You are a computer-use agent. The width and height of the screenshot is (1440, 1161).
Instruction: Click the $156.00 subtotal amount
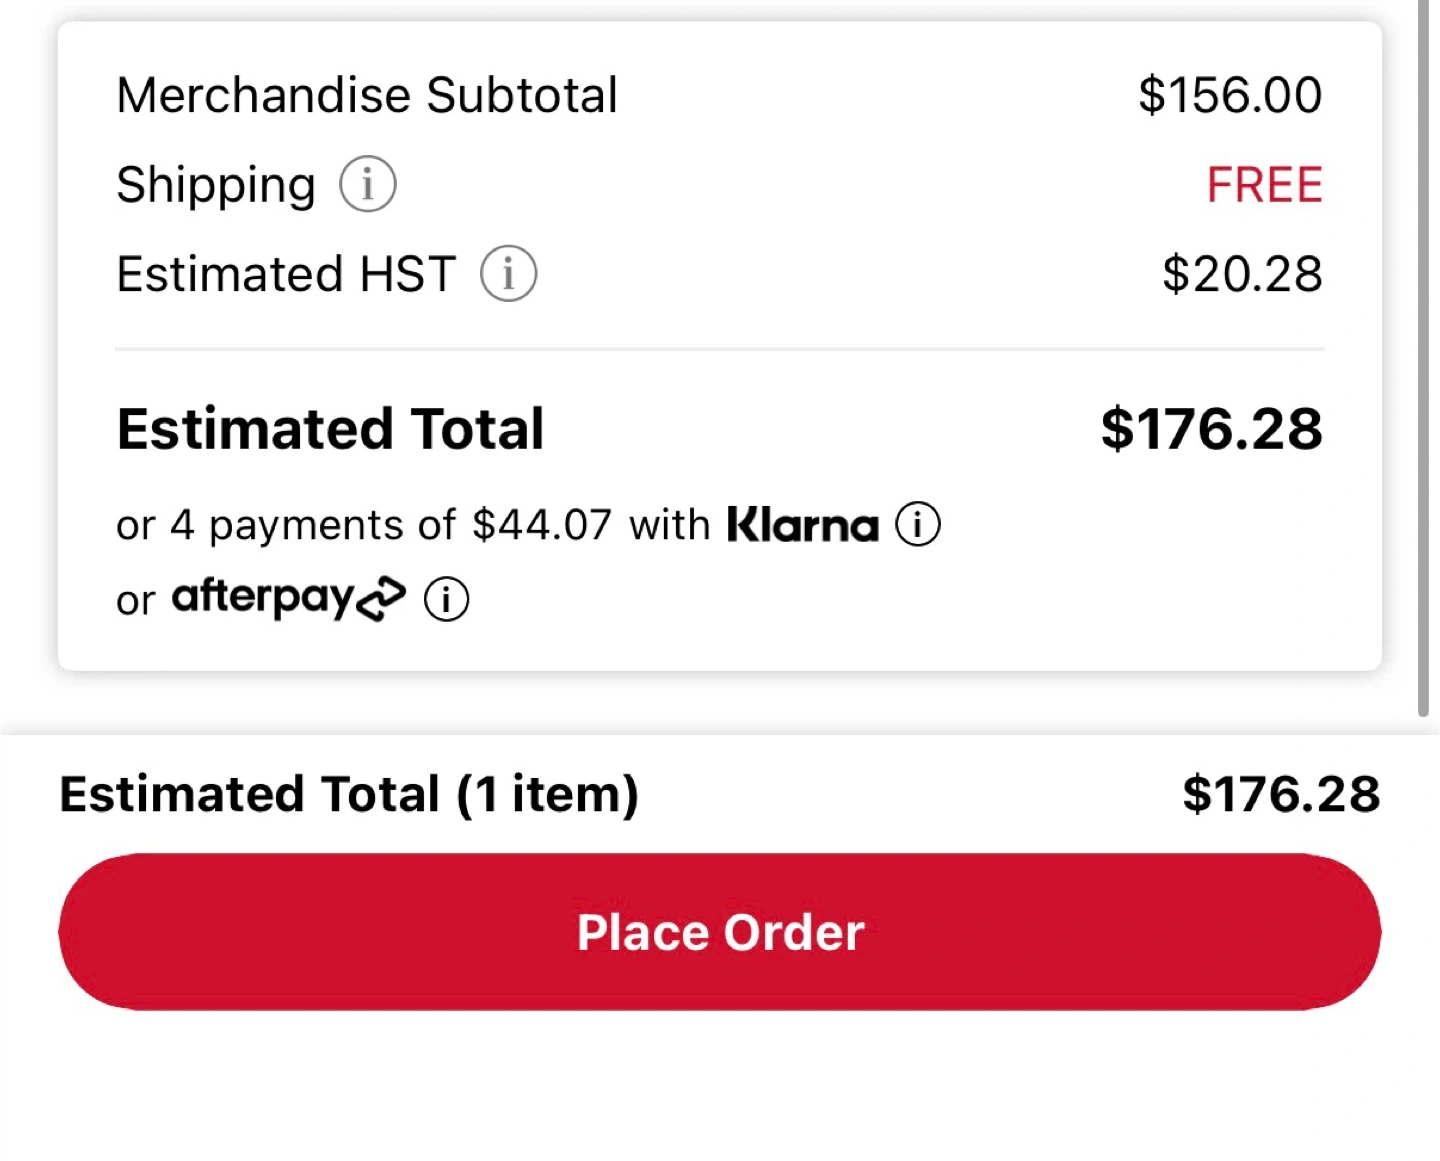1229,96
